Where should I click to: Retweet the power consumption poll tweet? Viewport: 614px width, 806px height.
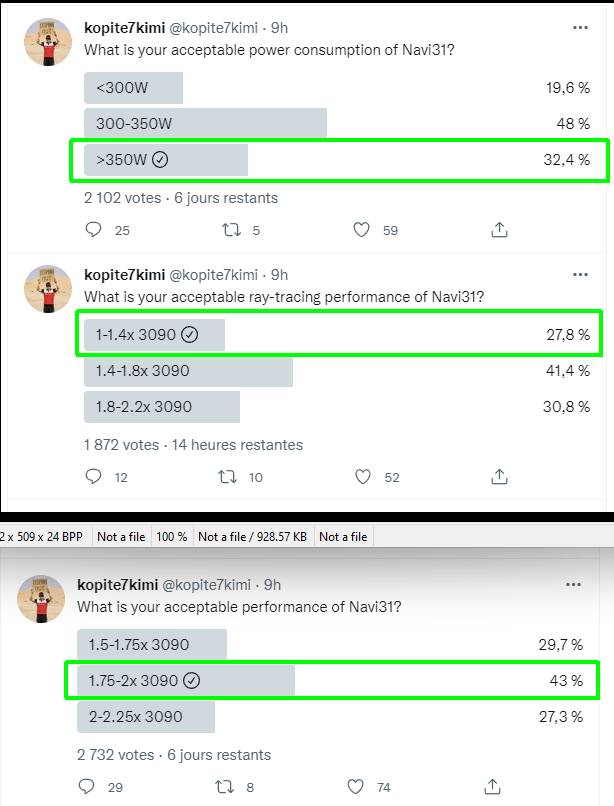pos(229,230)
